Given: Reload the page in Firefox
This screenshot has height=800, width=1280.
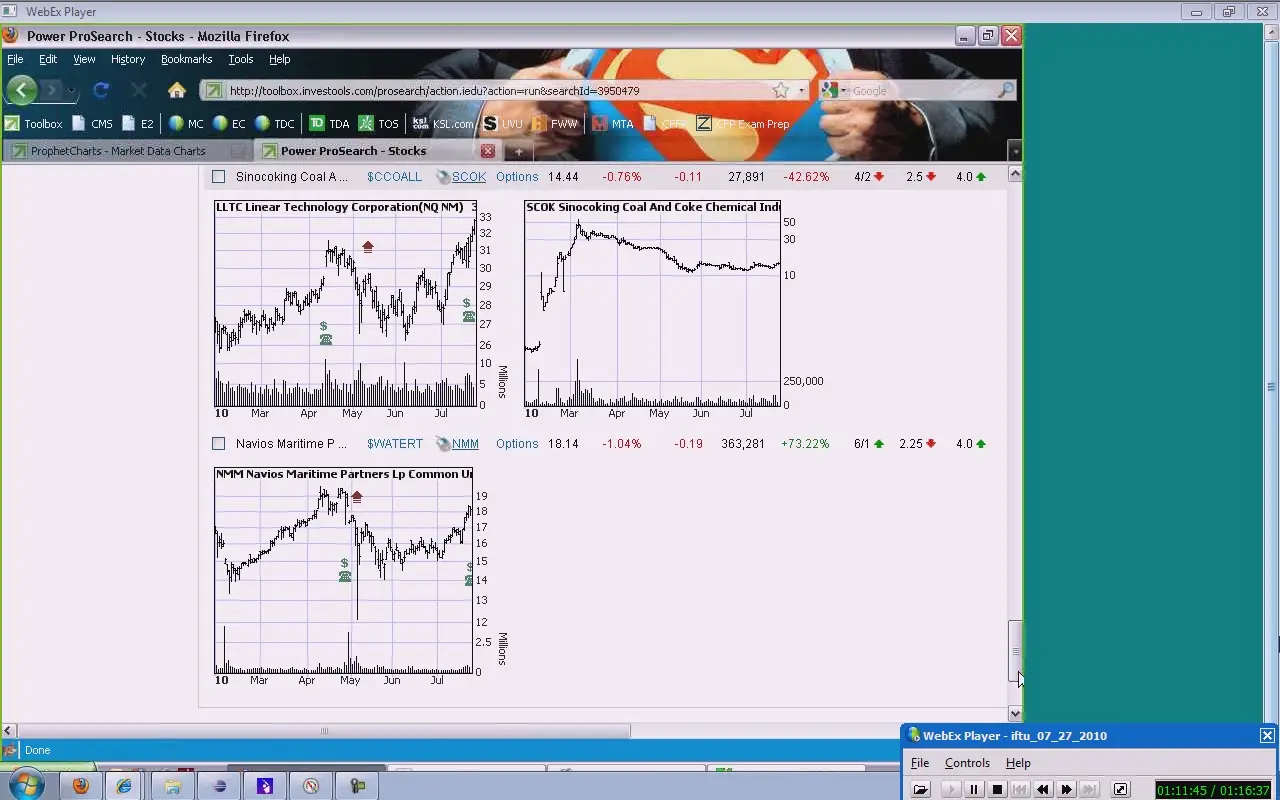Looking at the screenshot, I should (101, 90).
